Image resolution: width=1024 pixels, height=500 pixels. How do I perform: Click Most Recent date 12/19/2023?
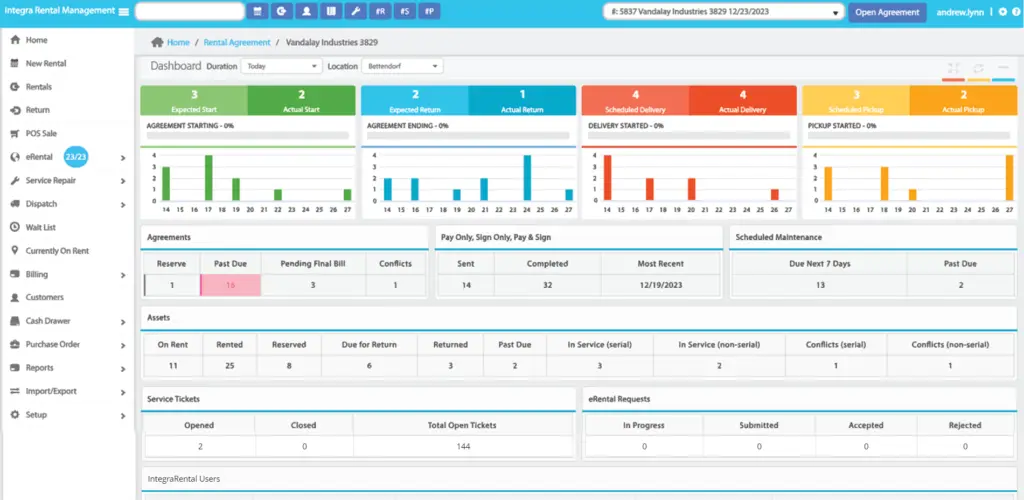point(660,285)
